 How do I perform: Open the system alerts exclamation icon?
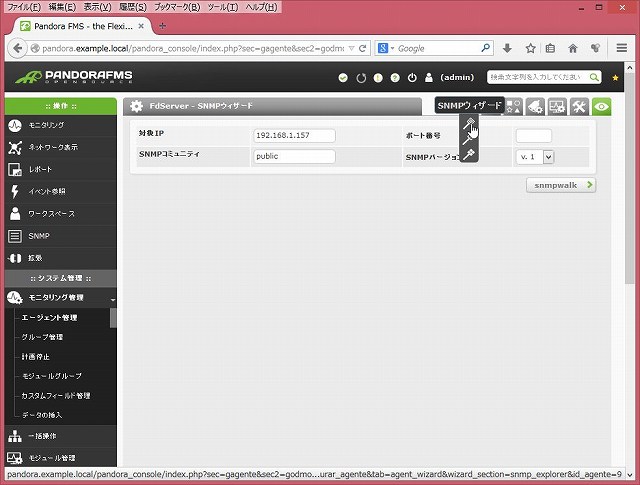378,78
